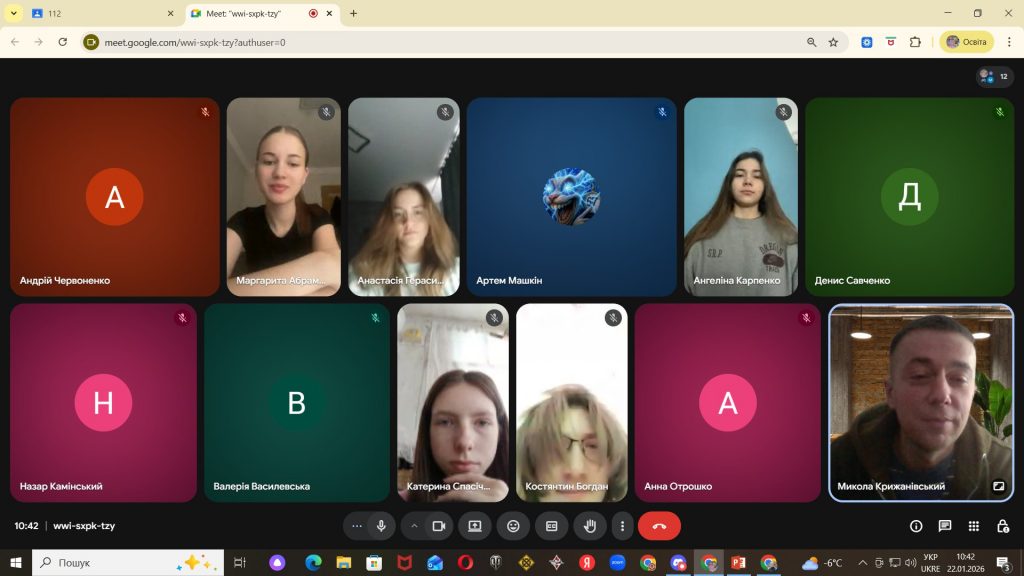Open audio settings dots beside microphone
The height and width of the screenshot is (576, 1024).
(x=357, y=526)
